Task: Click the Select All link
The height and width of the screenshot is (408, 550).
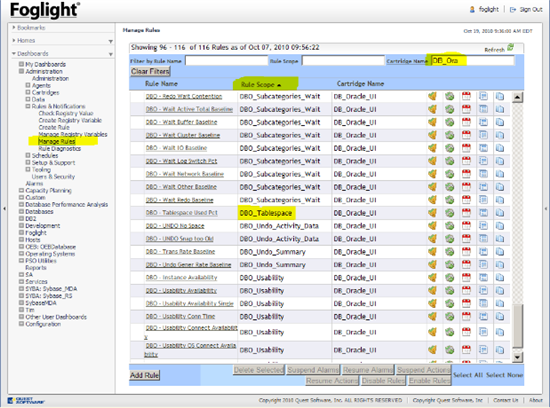Action: coord(468,375)
